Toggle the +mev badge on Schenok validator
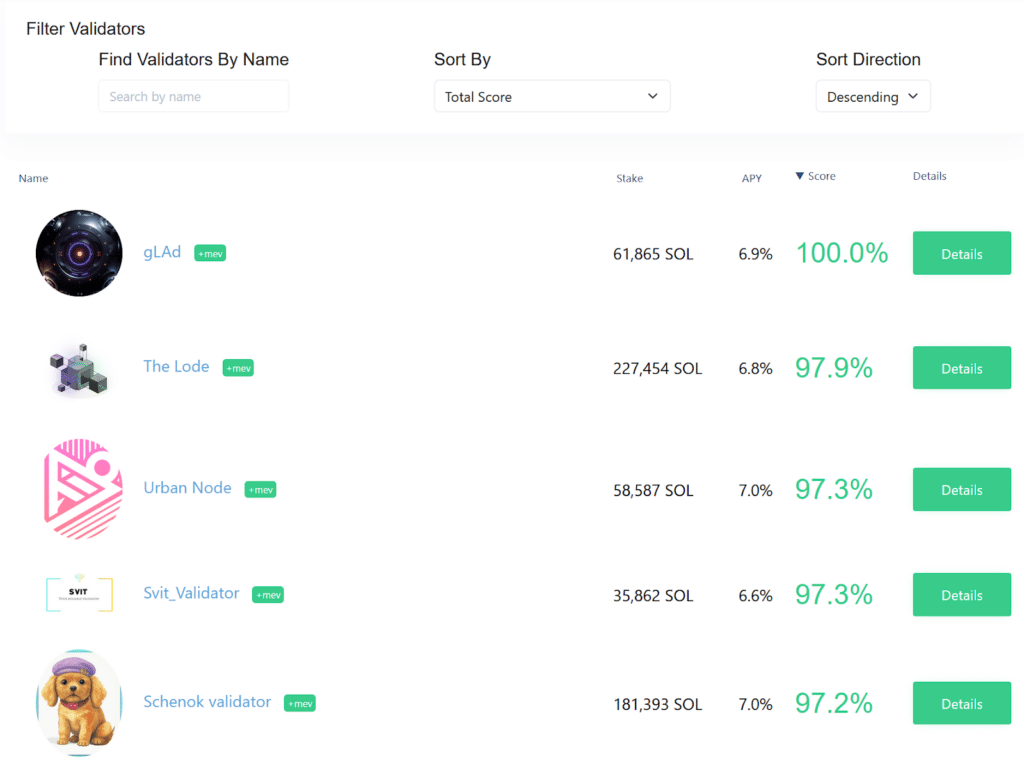The height and width of the screenshot is (758, 1024). pos(299,703)
